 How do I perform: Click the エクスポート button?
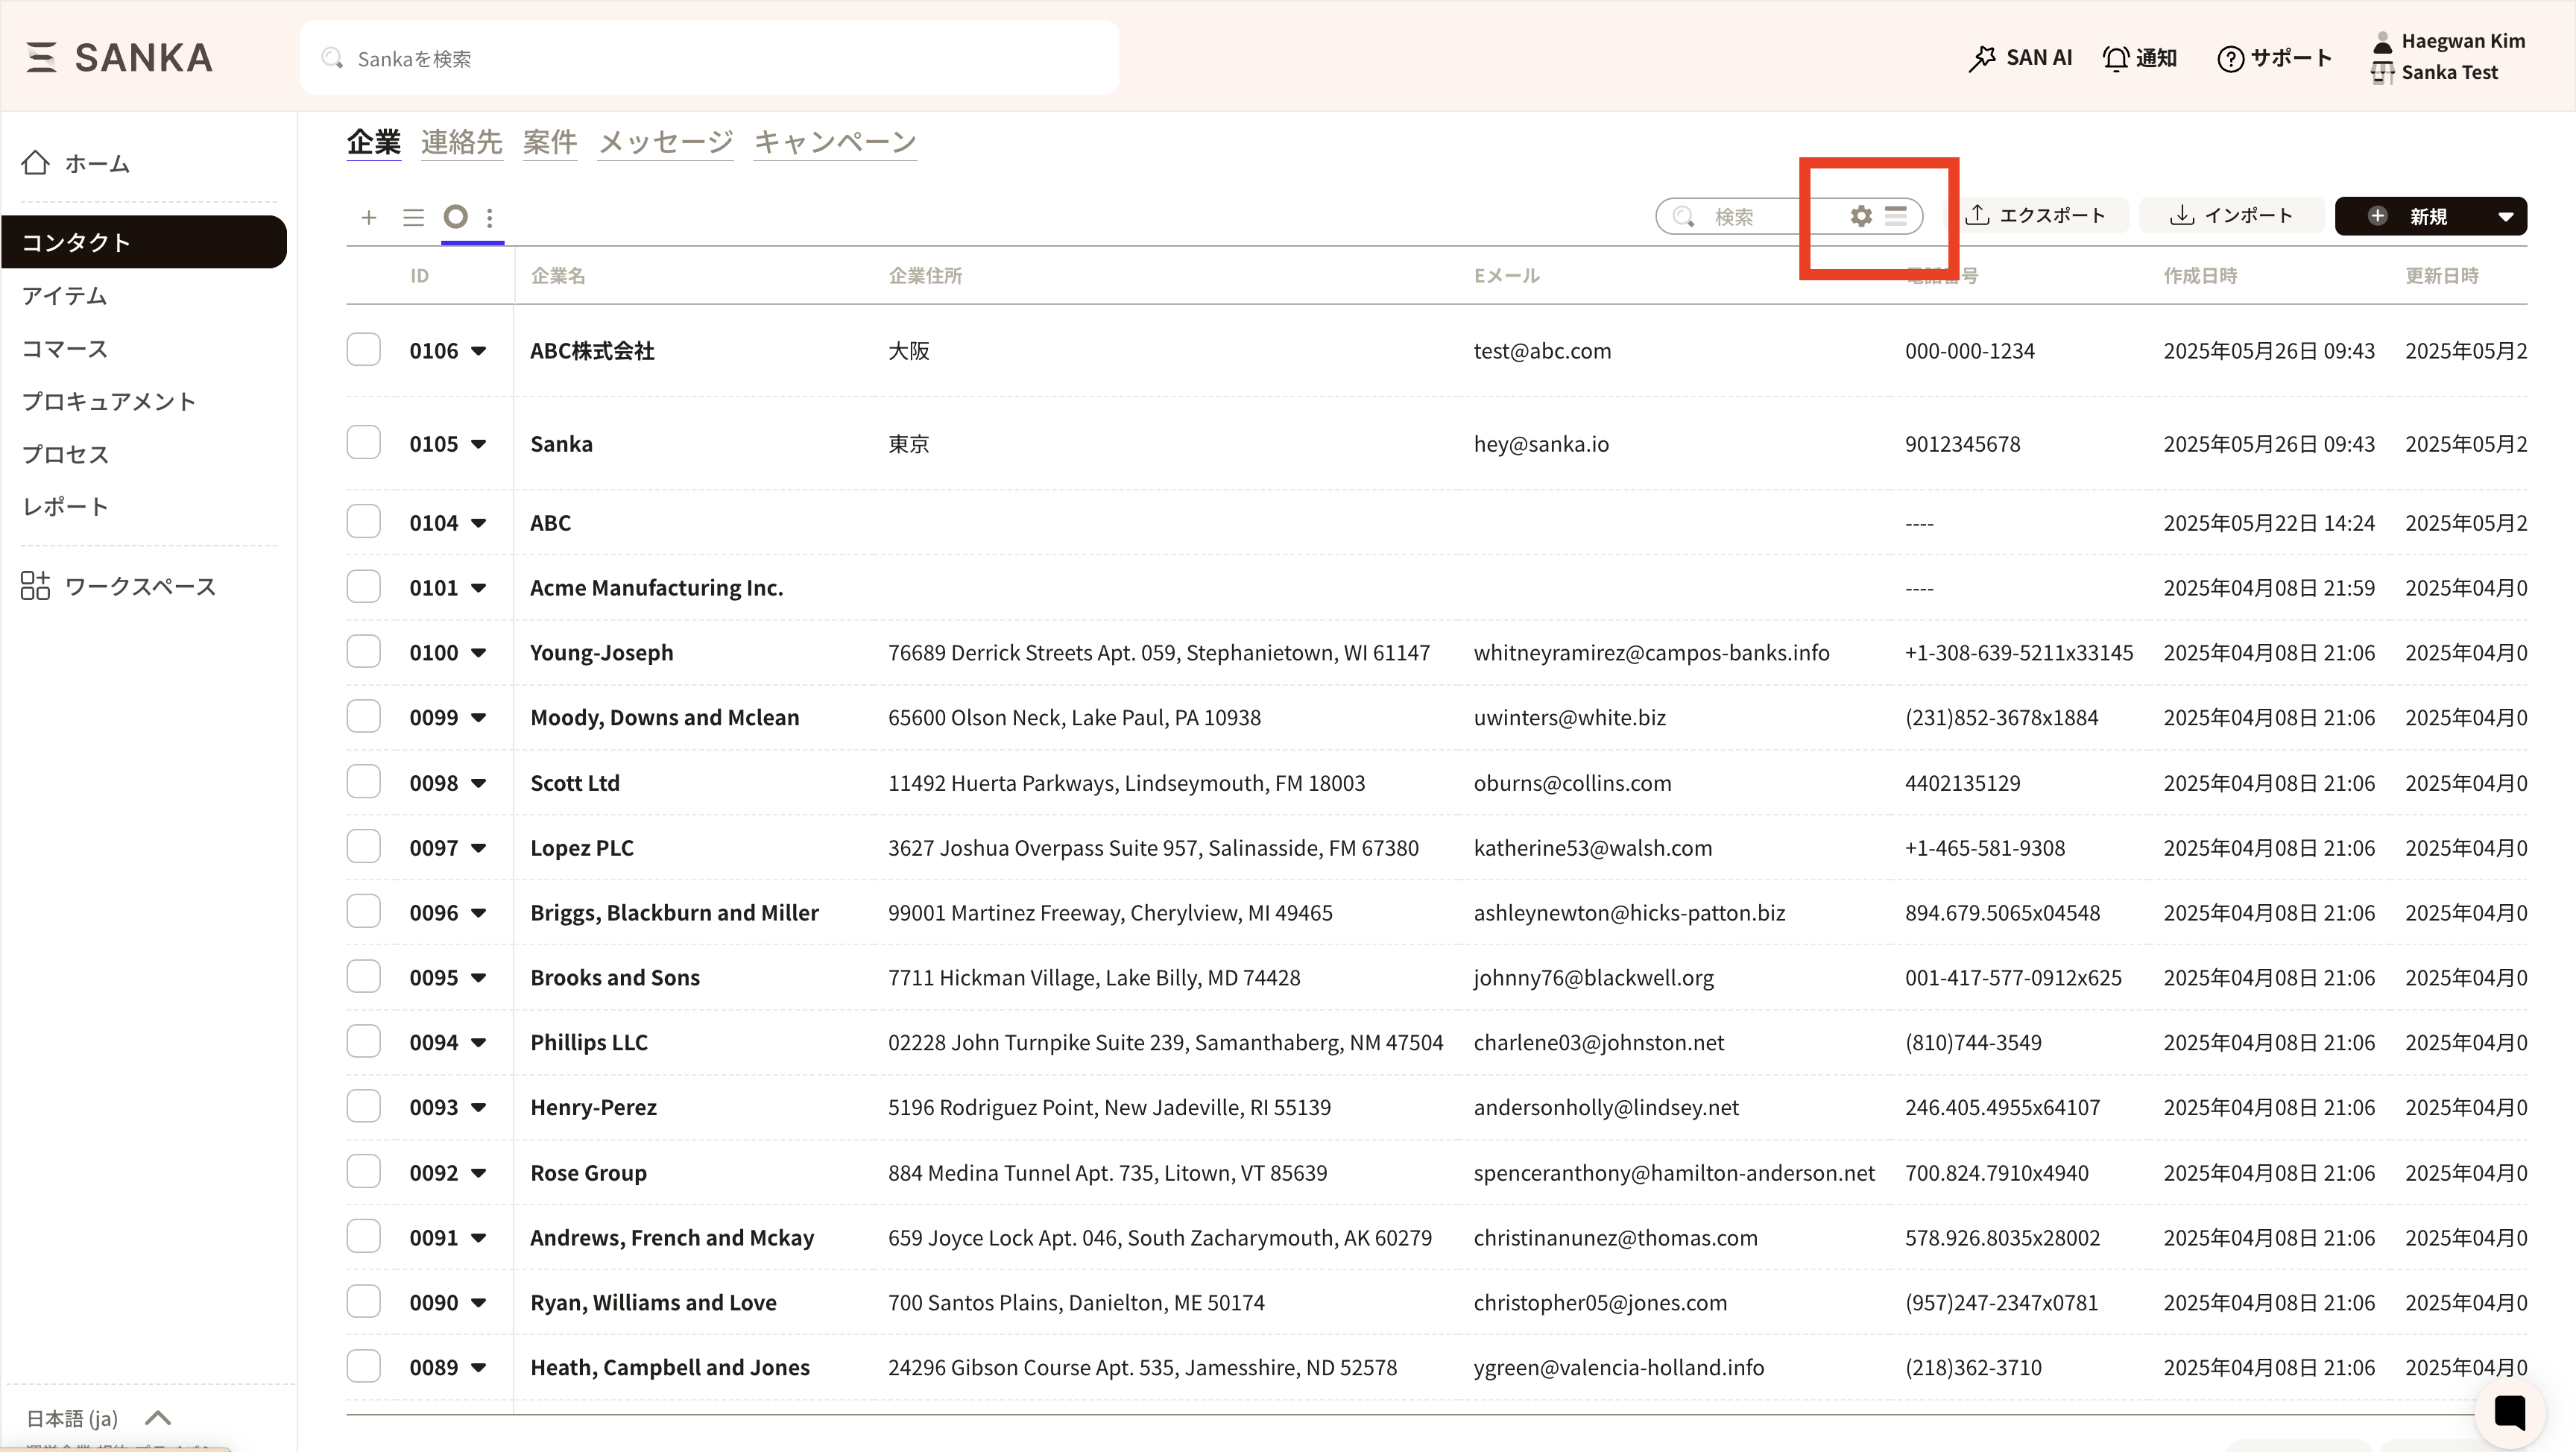coord(2035,216)
